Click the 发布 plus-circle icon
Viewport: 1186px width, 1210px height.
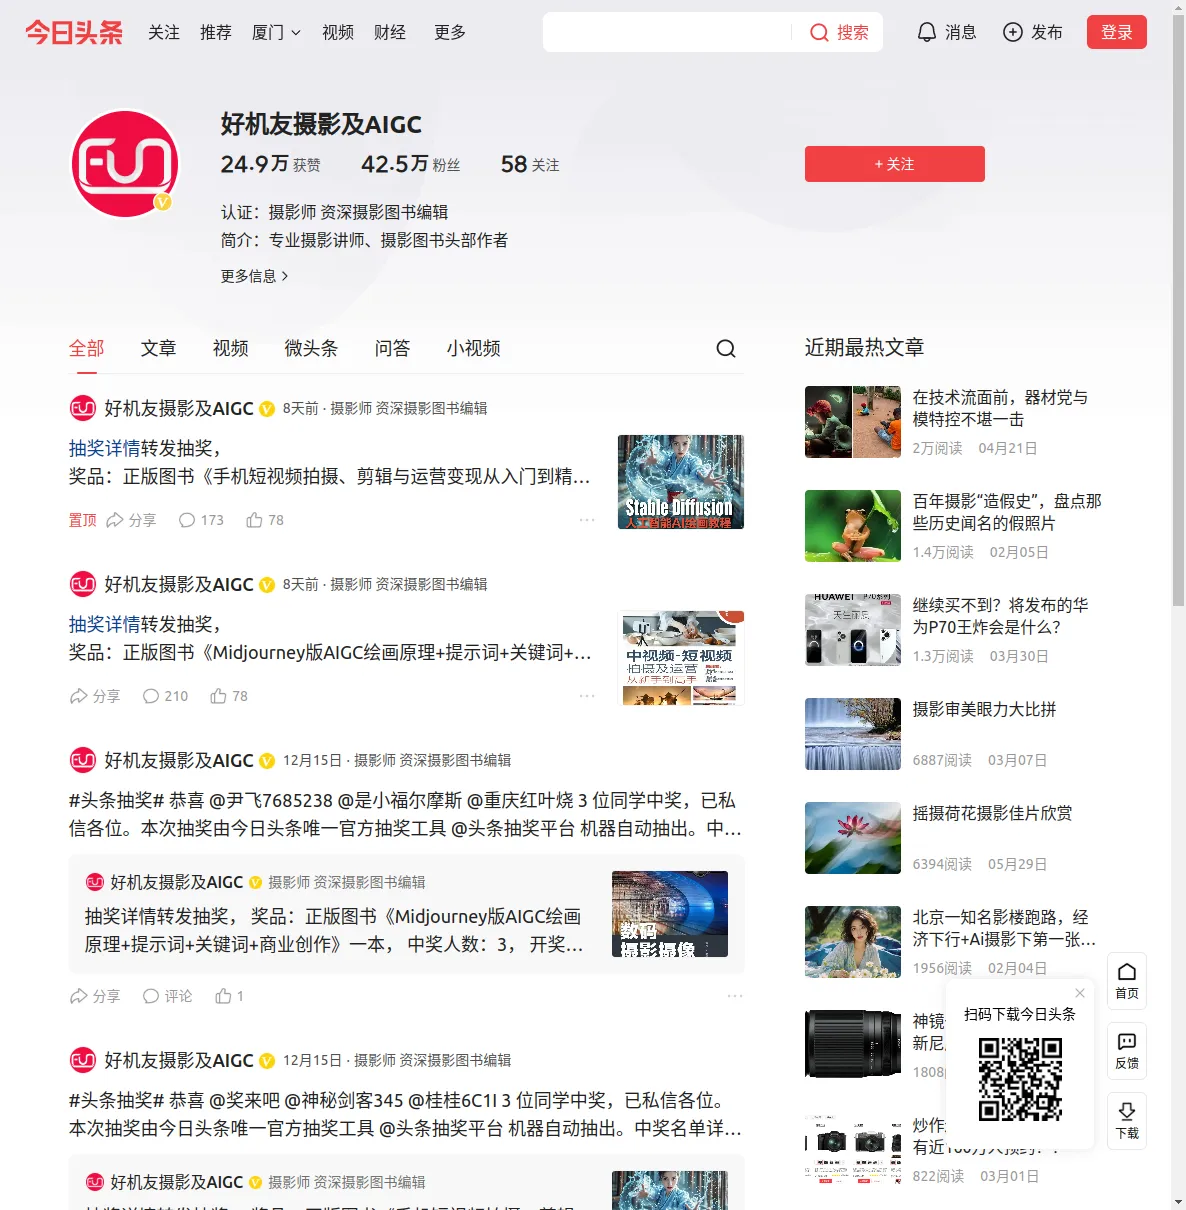[1013, 32]
